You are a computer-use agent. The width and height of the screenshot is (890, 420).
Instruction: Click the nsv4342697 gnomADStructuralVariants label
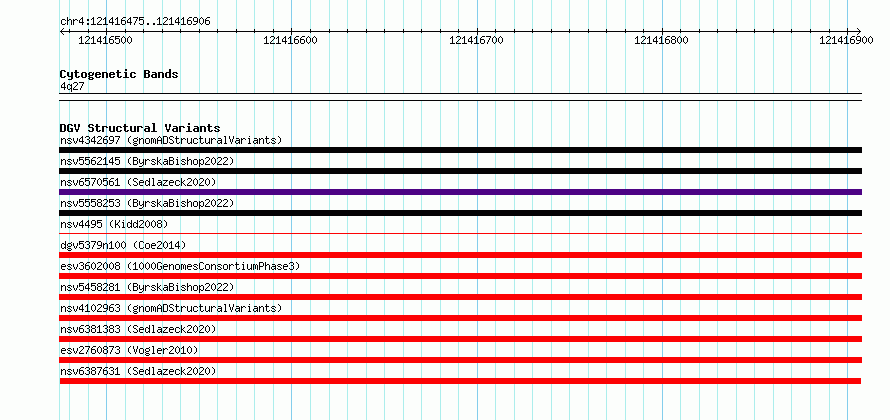[171, 140]
